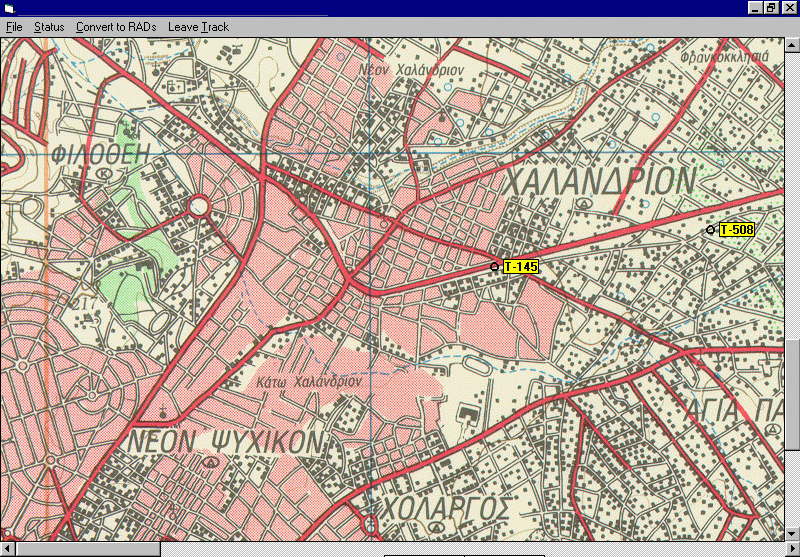Open the File menu
The height and width of the screenshot is (557, 800).
coord(14,27)
